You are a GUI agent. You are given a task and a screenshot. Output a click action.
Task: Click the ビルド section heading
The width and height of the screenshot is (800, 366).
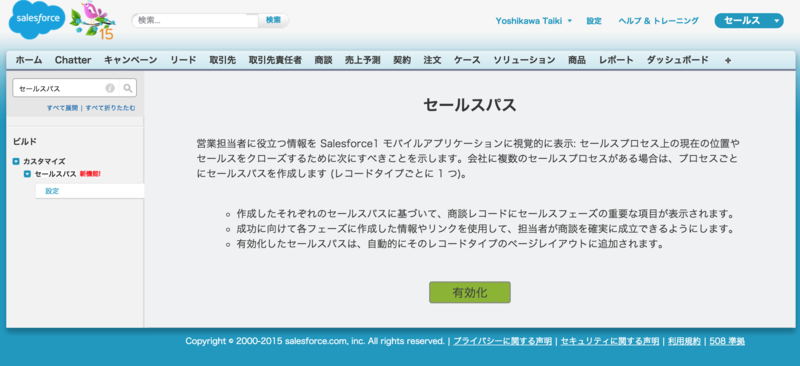pos(24,141)
